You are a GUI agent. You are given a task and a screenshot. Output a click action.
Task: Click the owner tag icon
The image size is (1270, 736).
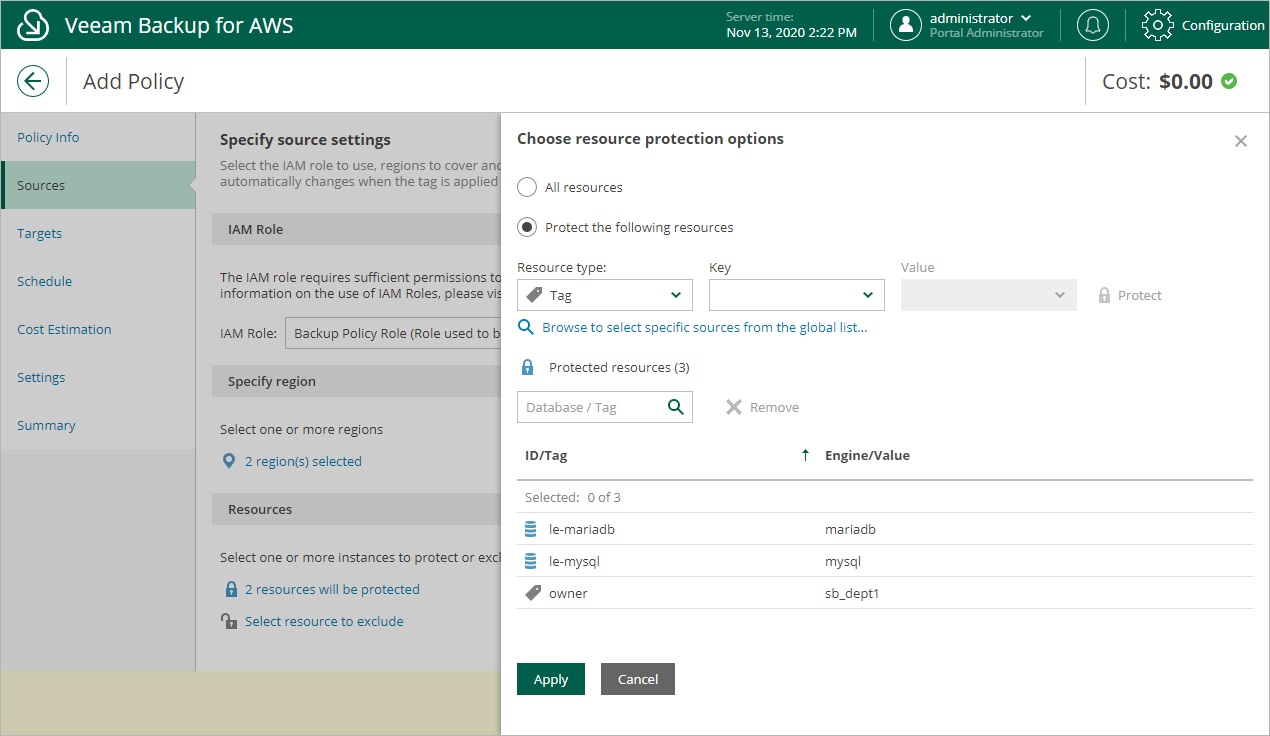point(533,593)
